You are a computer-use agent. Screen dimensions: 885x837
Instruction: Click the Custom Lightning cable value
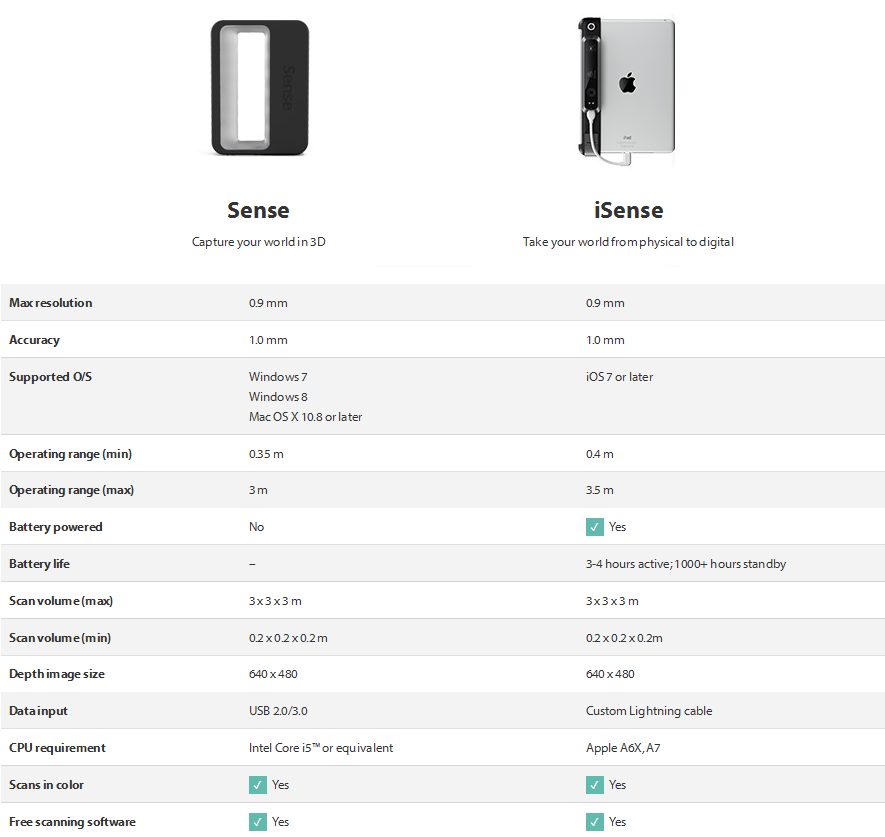649,711
